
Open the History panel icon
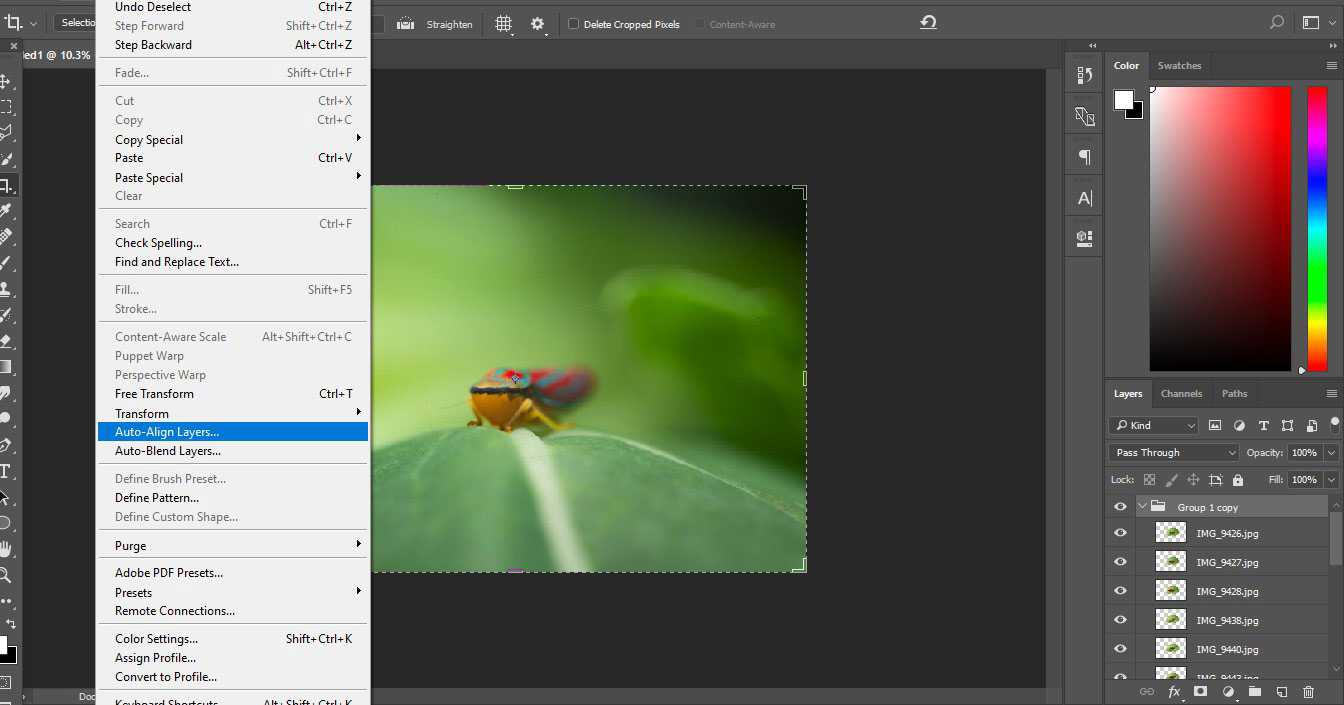tap(1084, 76)
